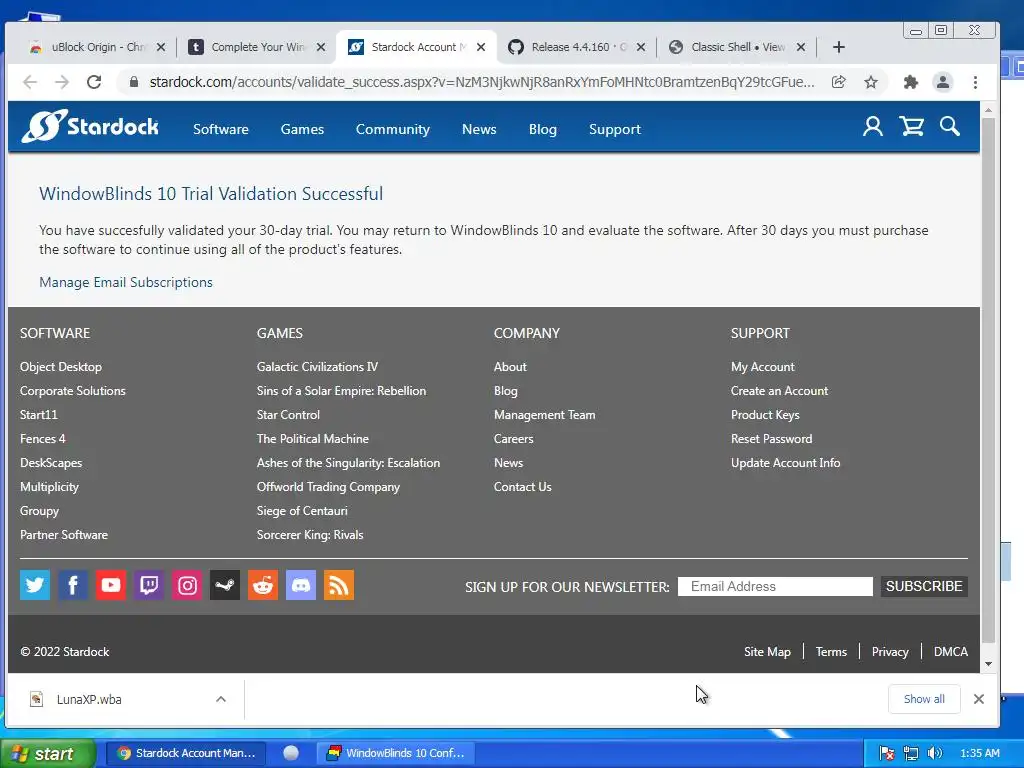Open the shopping cart icon
The width and height of the screenshot is (1024, 768).
912,126
